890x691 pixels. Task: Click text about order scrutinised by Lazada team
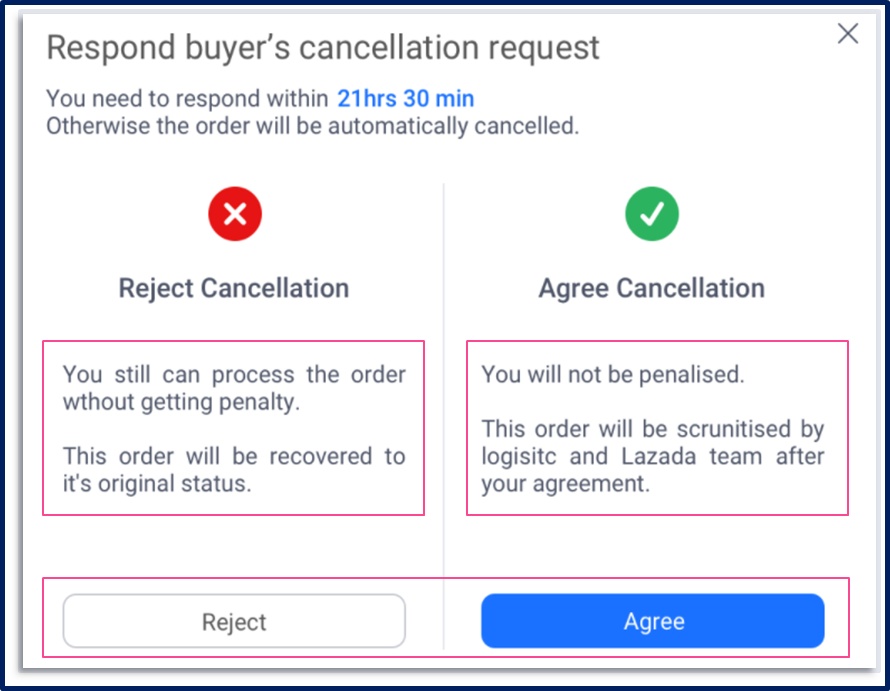coord(653,456)
